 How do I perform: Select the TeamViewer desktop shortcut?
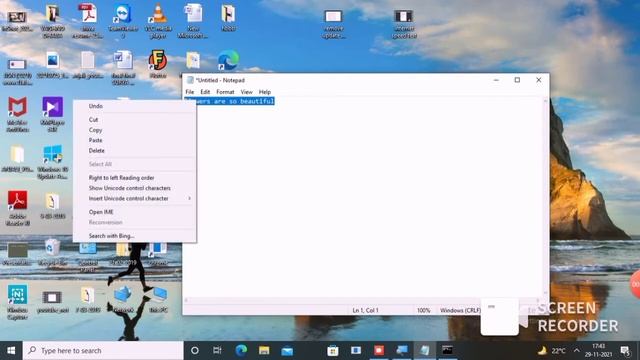(122, 22)
